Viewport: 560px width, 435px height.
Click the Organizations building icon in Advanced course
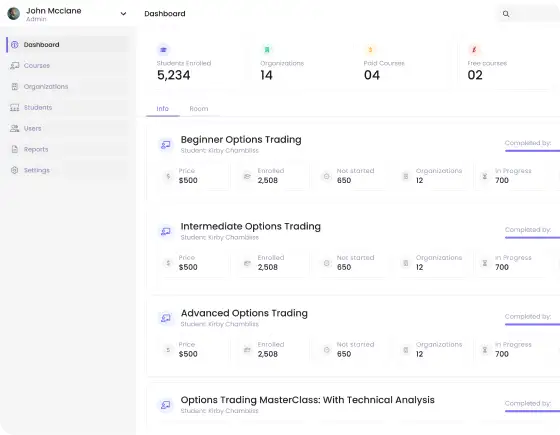tap(406, 350)
